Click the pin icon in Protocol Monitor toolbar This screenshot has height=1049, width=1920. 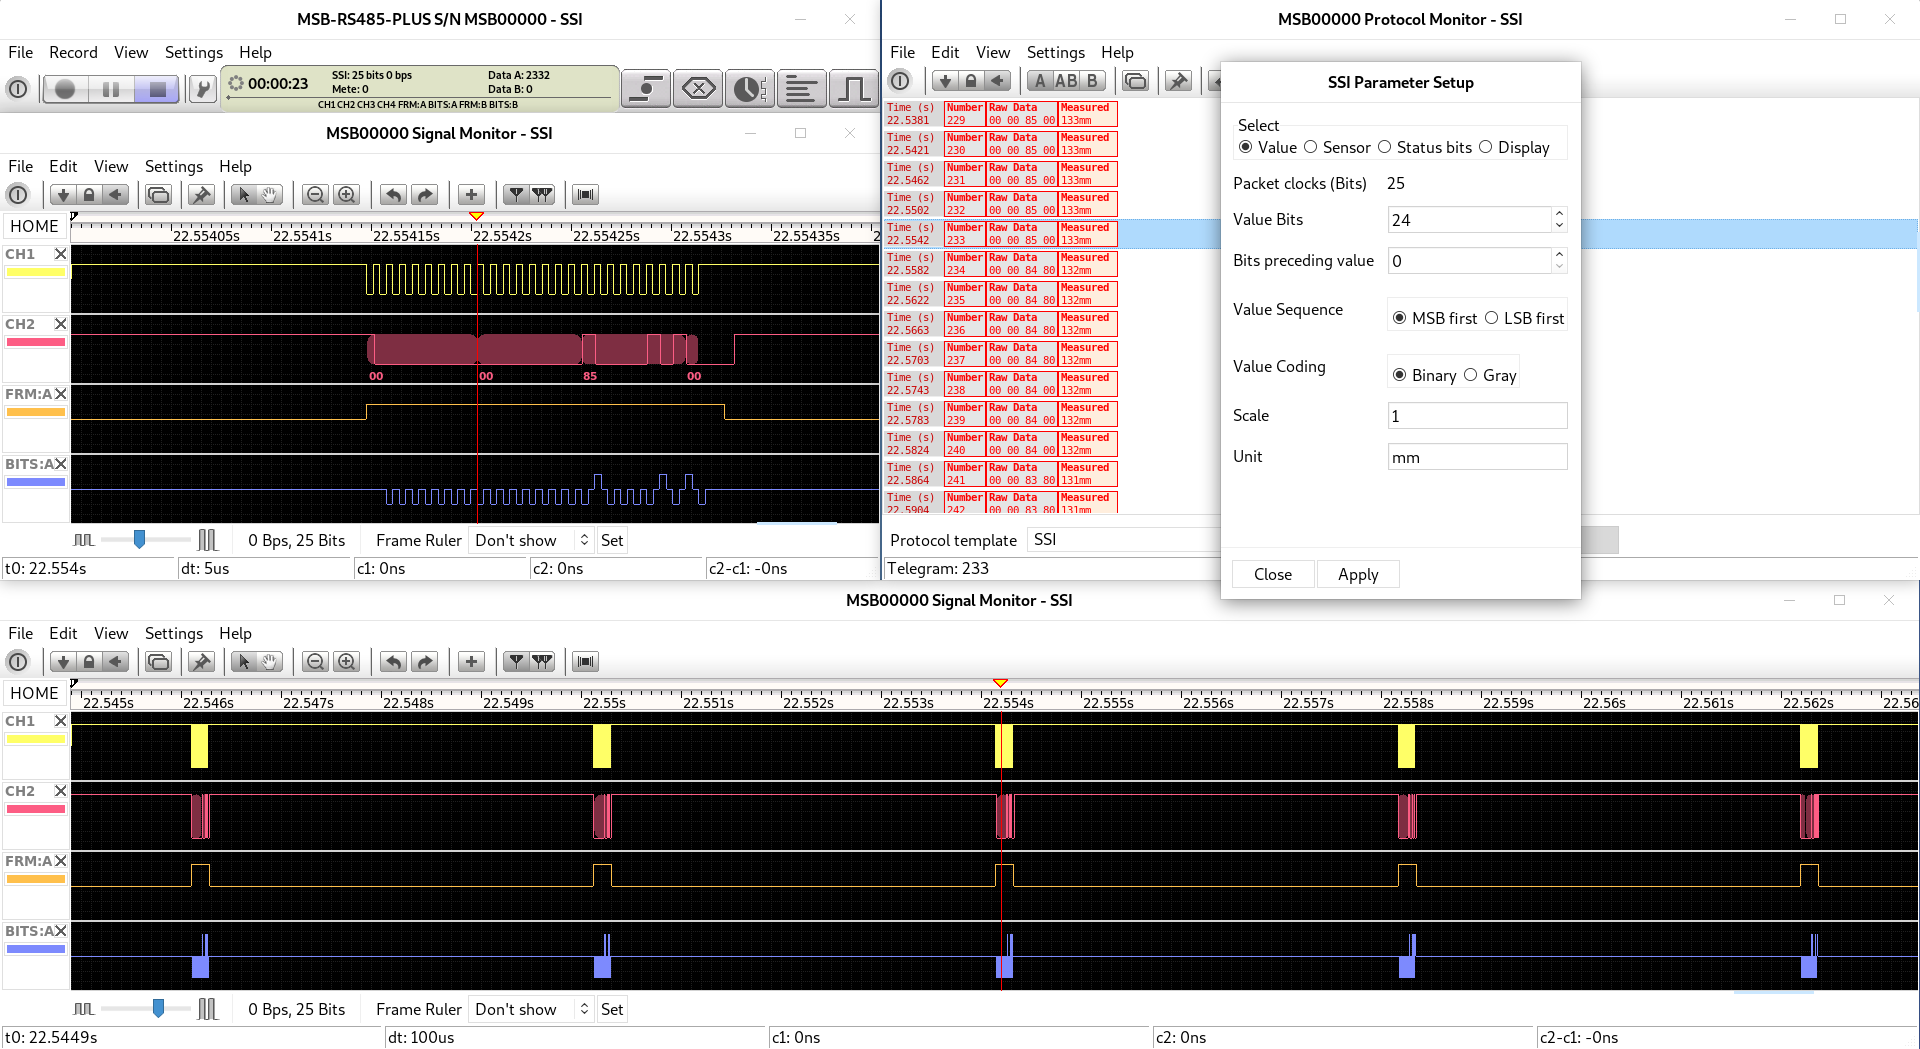click(1179, 81)
